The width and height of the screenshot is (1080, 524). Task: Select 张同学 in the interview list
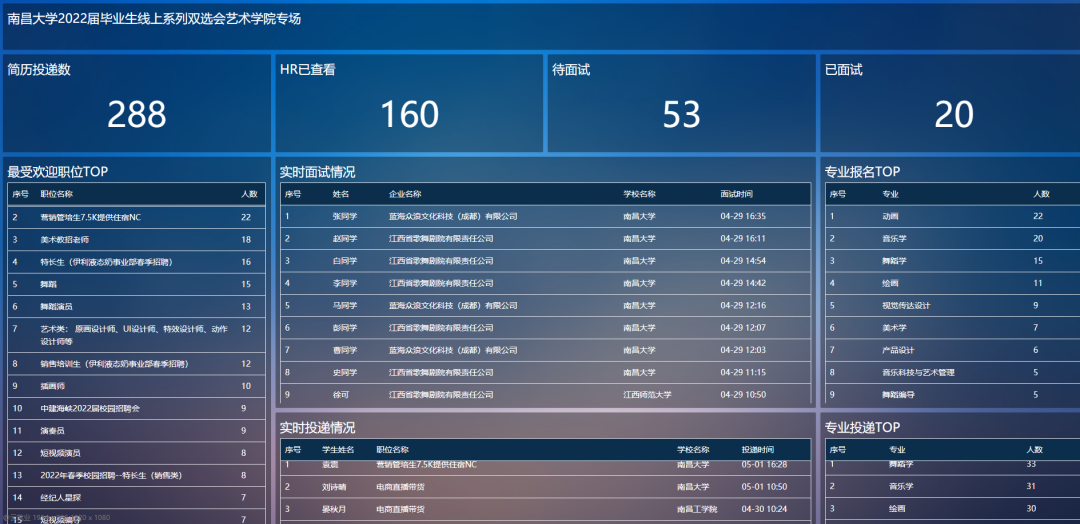click(x=344, y=216)
